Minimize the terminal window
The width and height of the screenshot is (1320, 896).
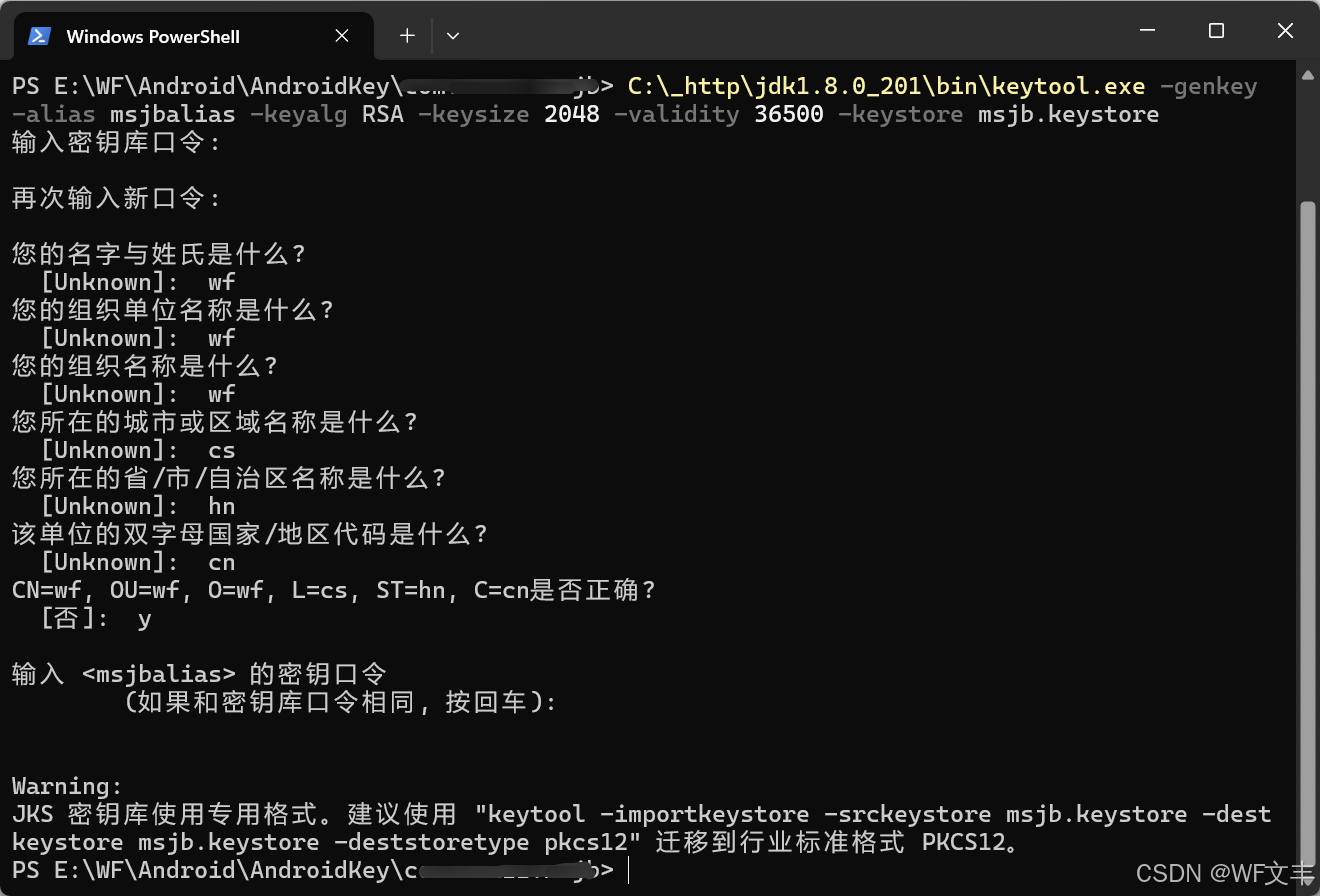click(1147, 31)
